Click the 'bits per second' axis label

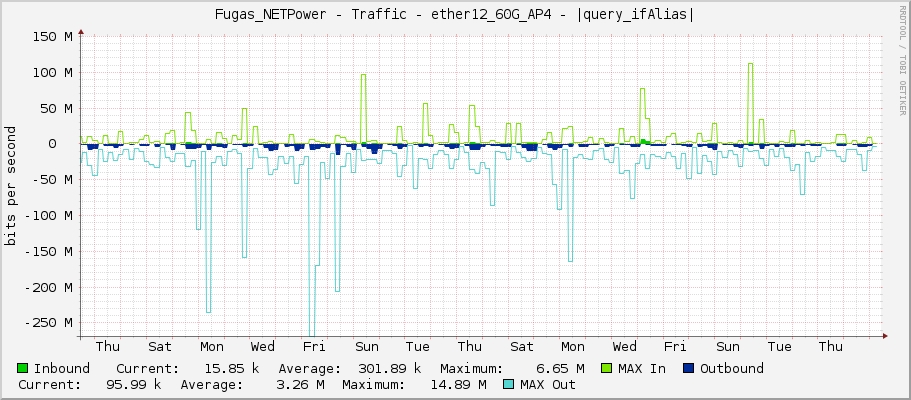11,186
